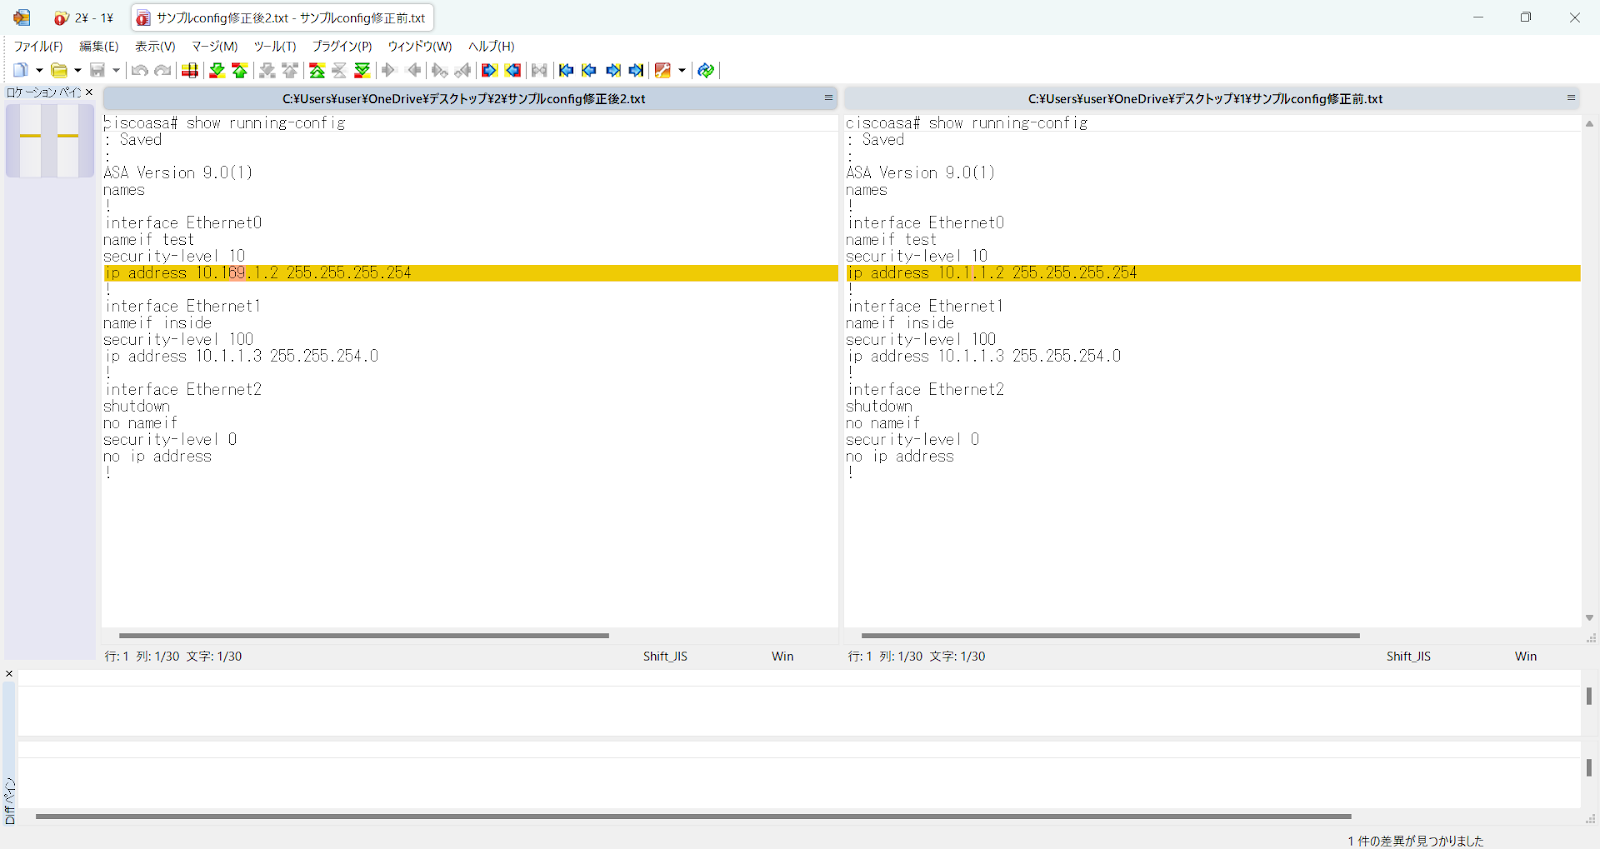Click '1 件の差異が見つかりました' status message
The width and height of the screenshot is (1600, 849).
click(1415, 841)
